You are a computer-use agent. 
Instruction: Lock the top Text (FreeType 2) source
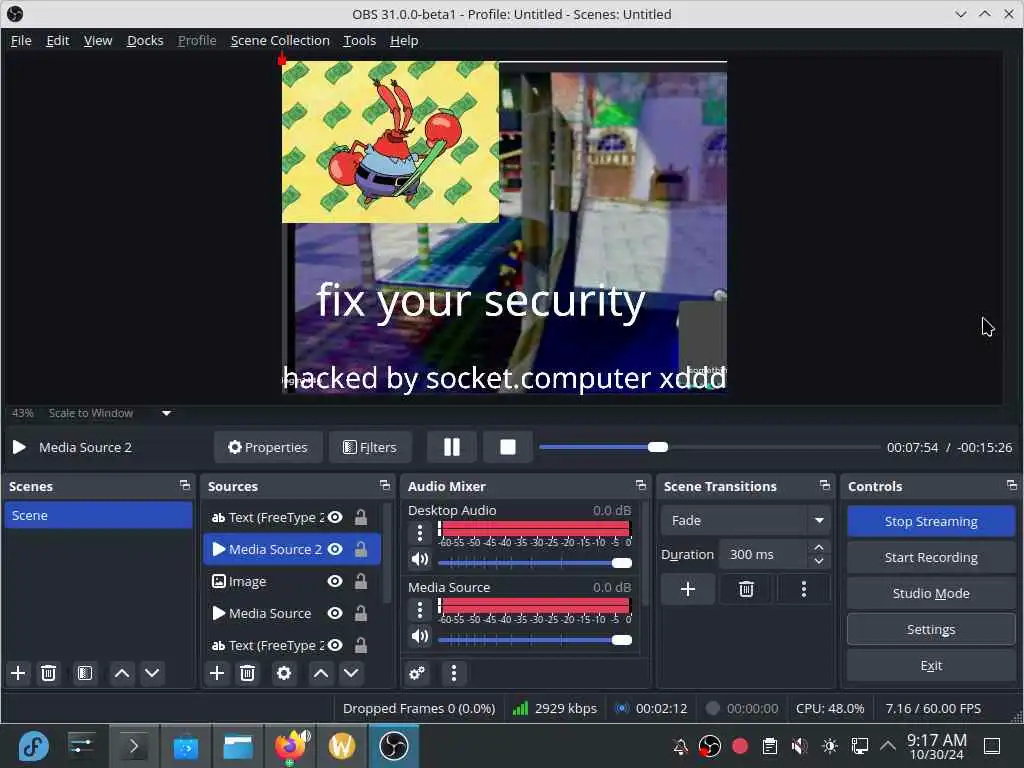pyautogui.click(x=360, y=517)
